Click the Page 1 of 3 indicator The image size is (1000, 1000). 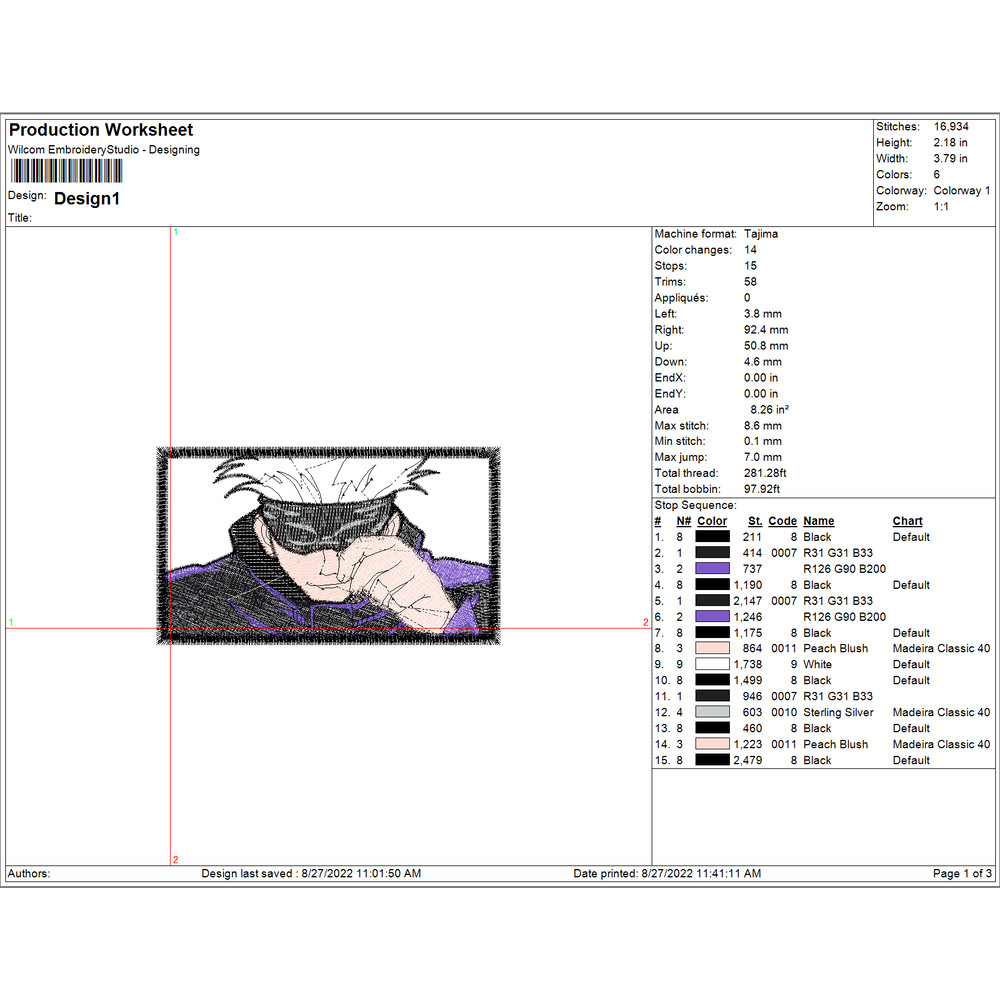(962, 873)
